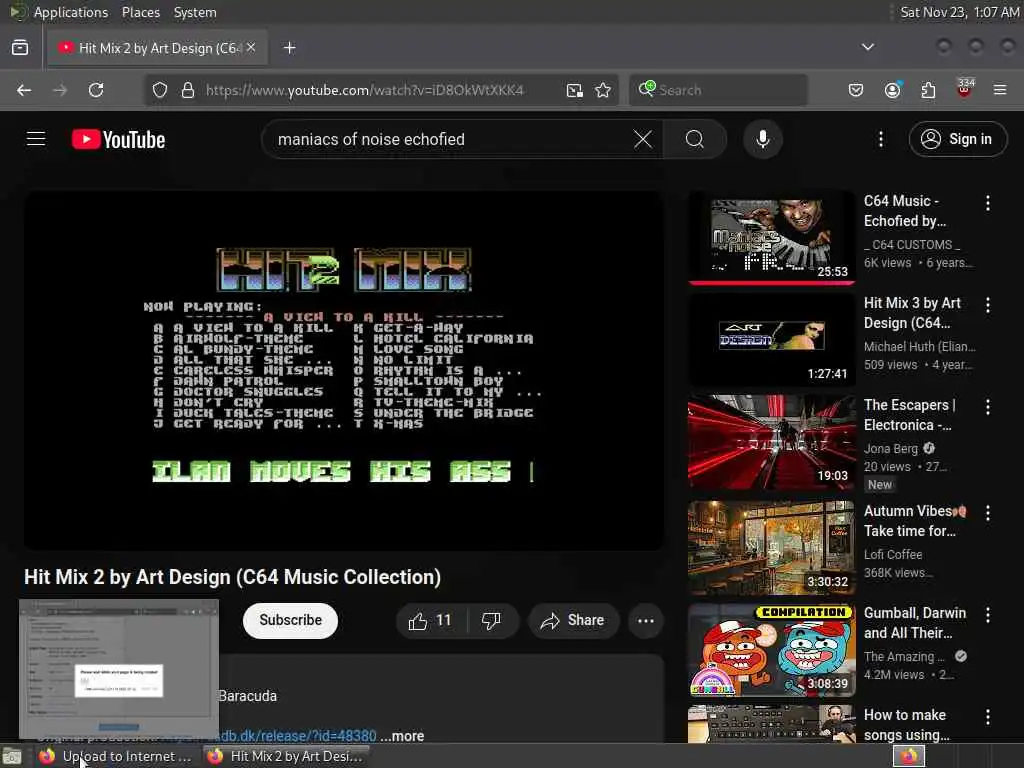Click the show desktop taskbar icon

pyautogui.click(x=12, y=757)
